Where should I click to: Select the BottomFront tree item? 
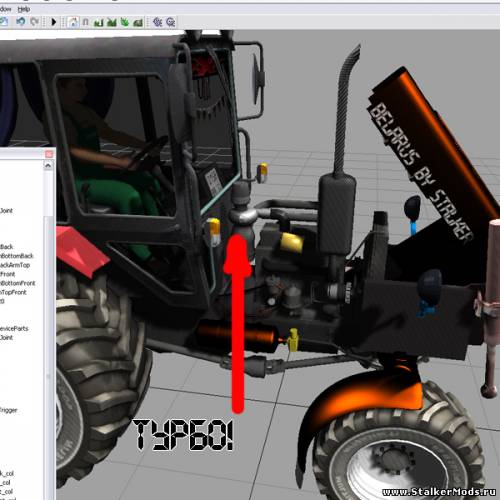click(x=18, y=283)
